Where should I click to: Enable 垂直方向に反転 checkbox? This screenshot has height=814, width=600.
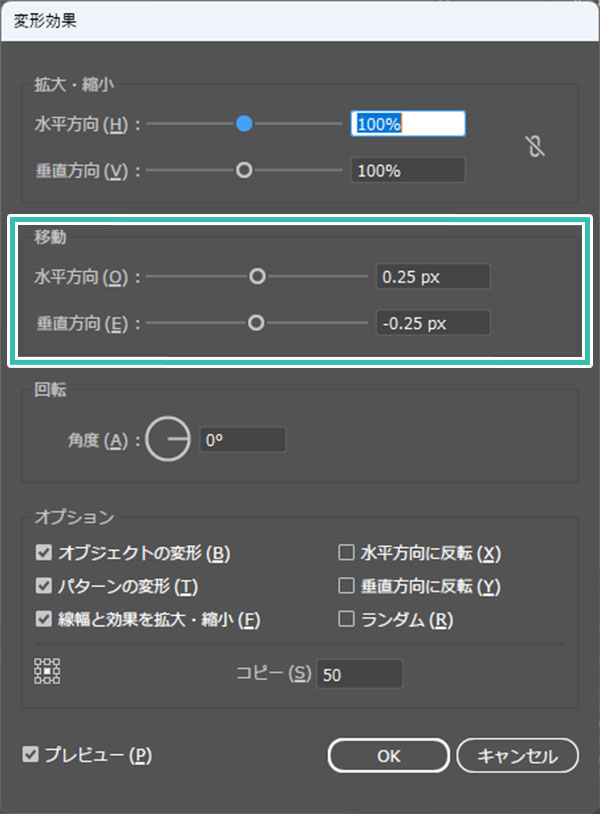tap(346, 586)
